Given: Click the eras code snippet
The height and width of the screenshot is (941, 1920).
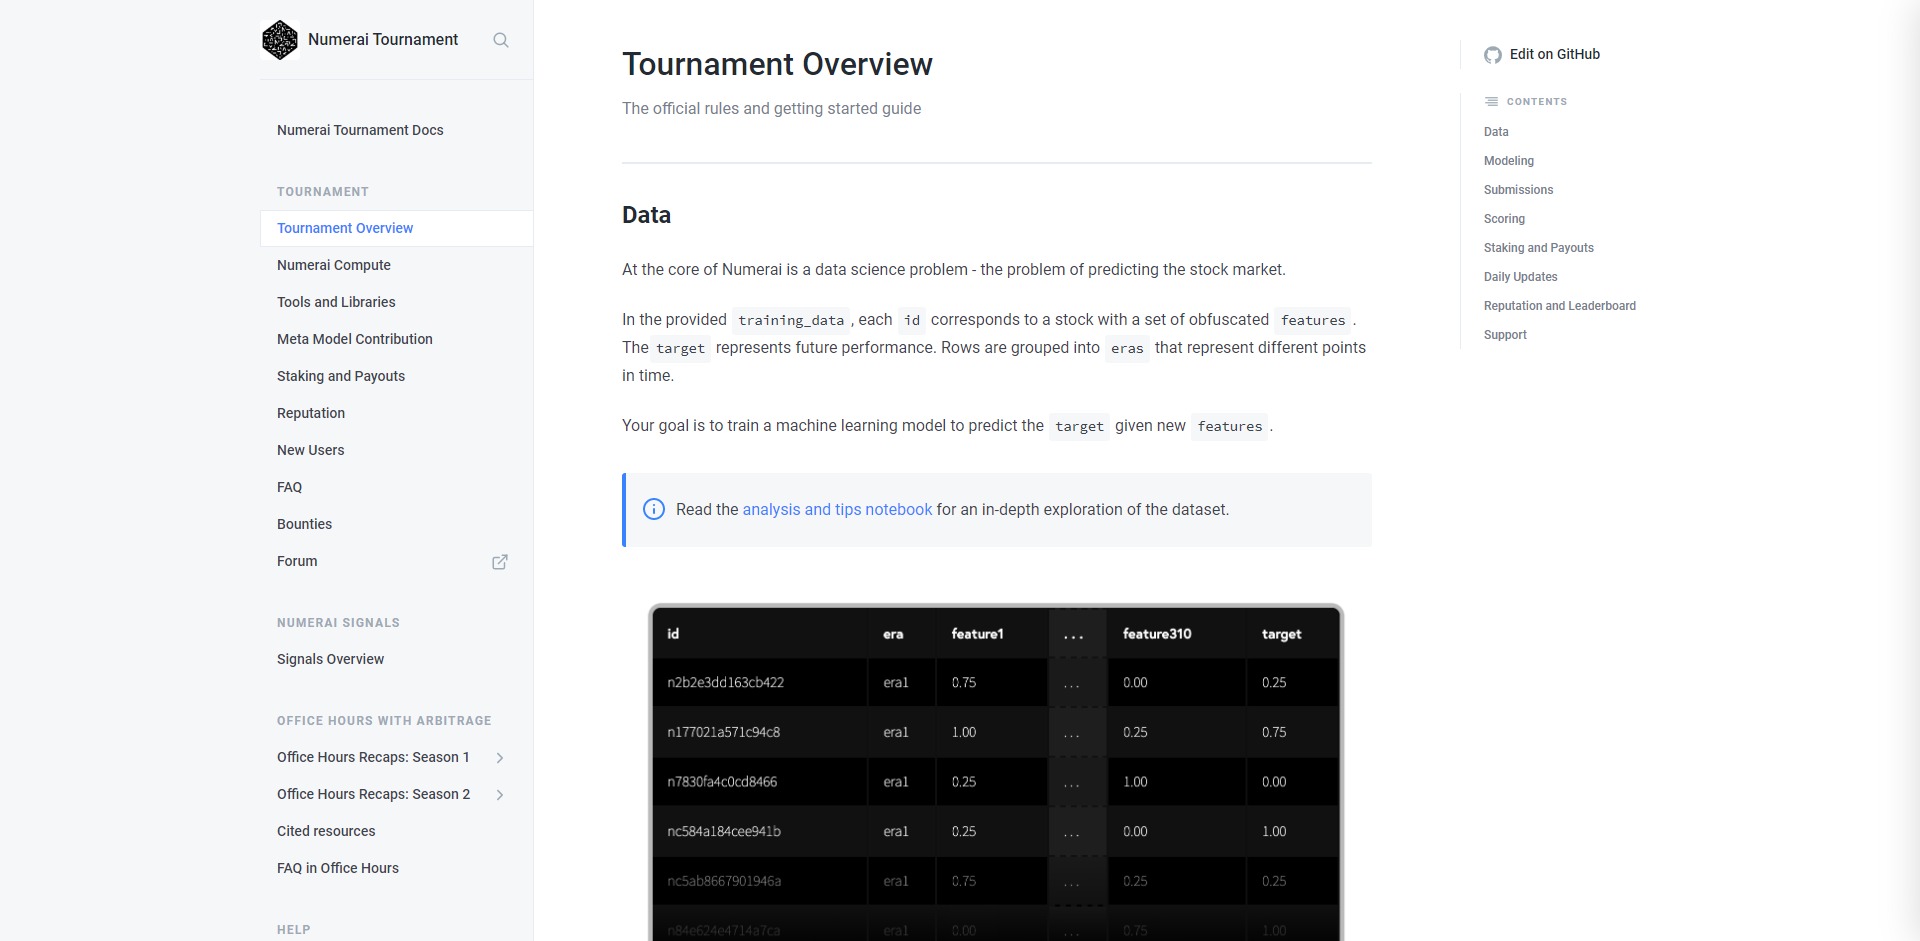Looking at the screenshot, I should (1127, 348).
